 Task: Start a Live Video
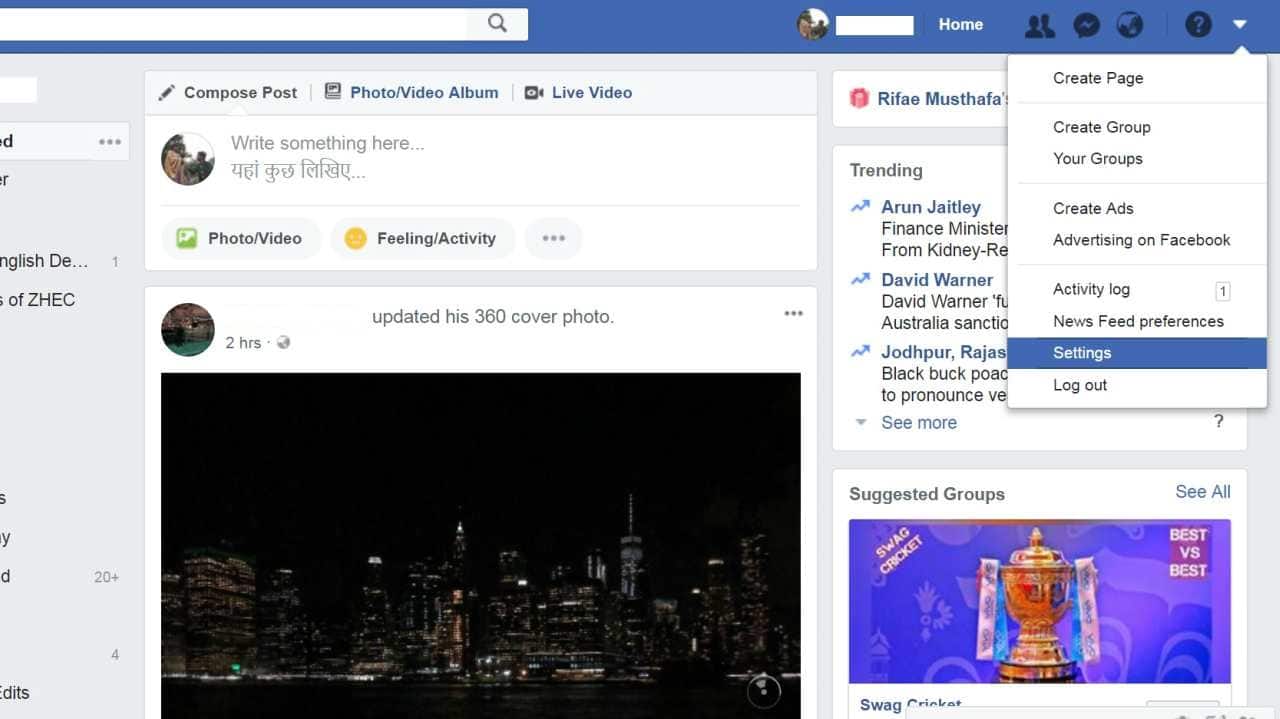(x=579, y=92)
